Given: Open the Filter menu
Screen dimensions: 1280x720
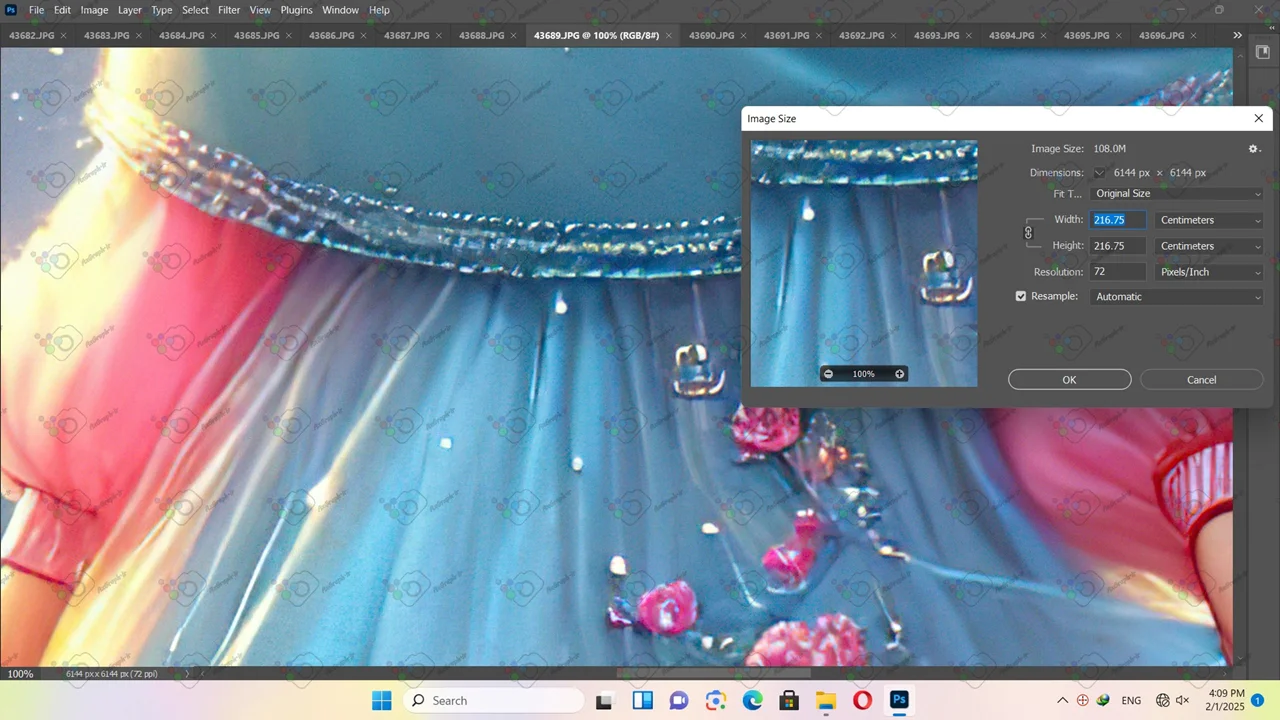Looking at the screenshot, I should [x=229, y=10].
